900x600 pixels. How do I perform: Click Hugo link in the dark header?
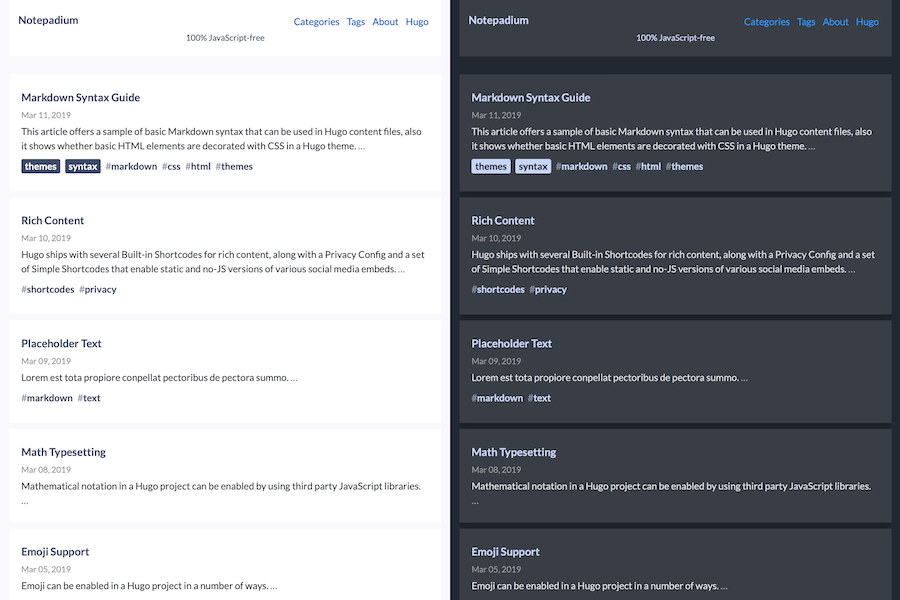coord(867,22)
